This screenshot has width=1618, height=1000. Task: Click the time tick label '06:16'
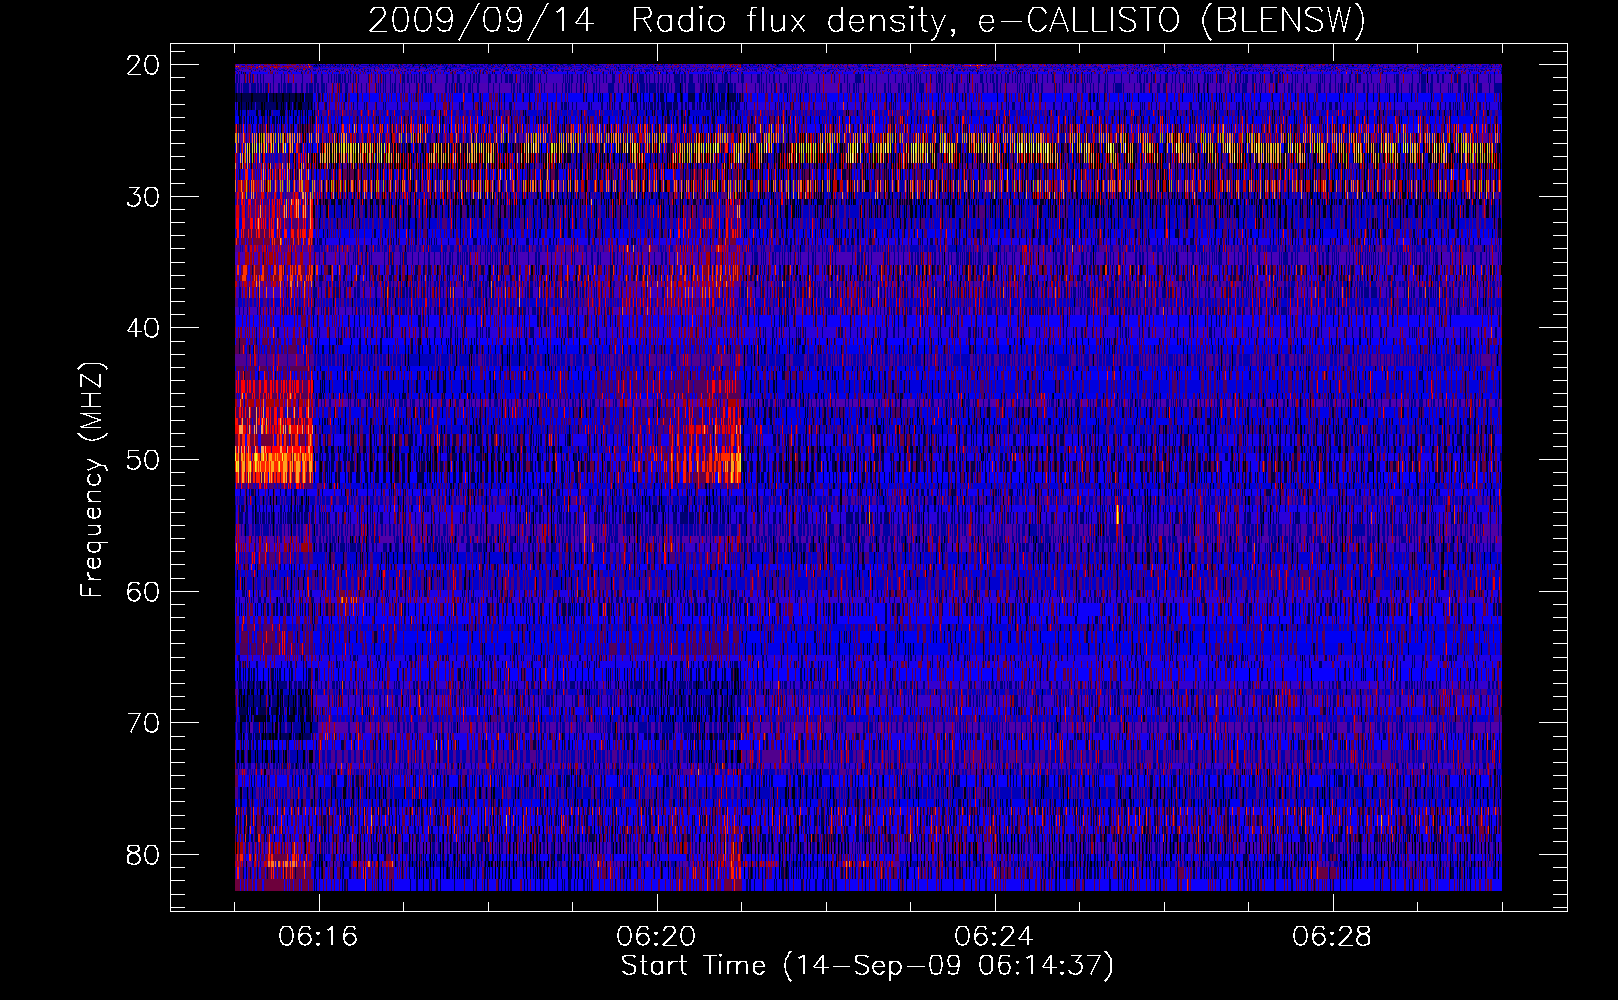[319, 937]
